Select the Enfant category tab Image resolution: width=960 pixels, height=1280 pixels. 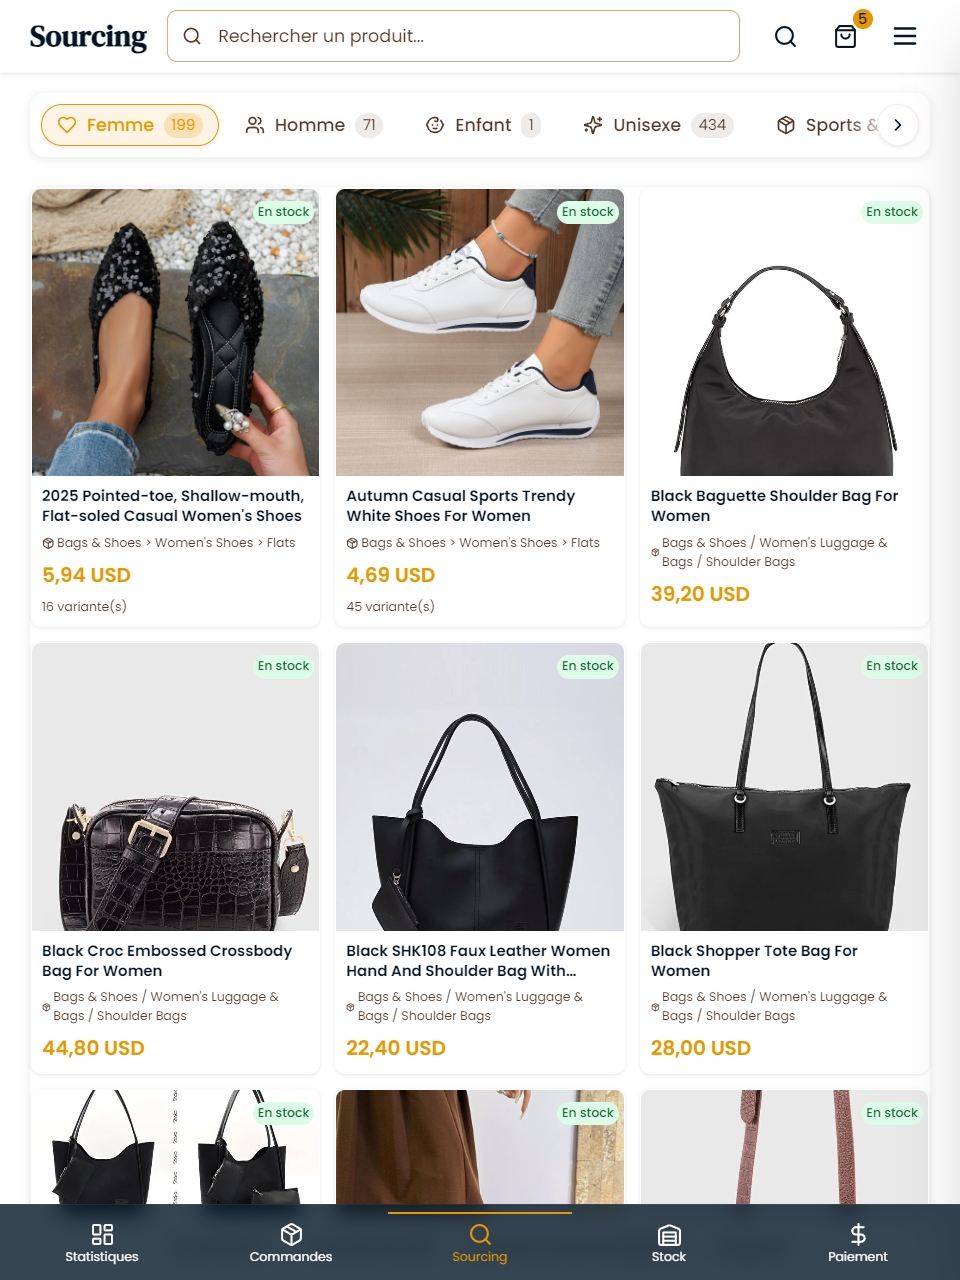tap(483, 125)
